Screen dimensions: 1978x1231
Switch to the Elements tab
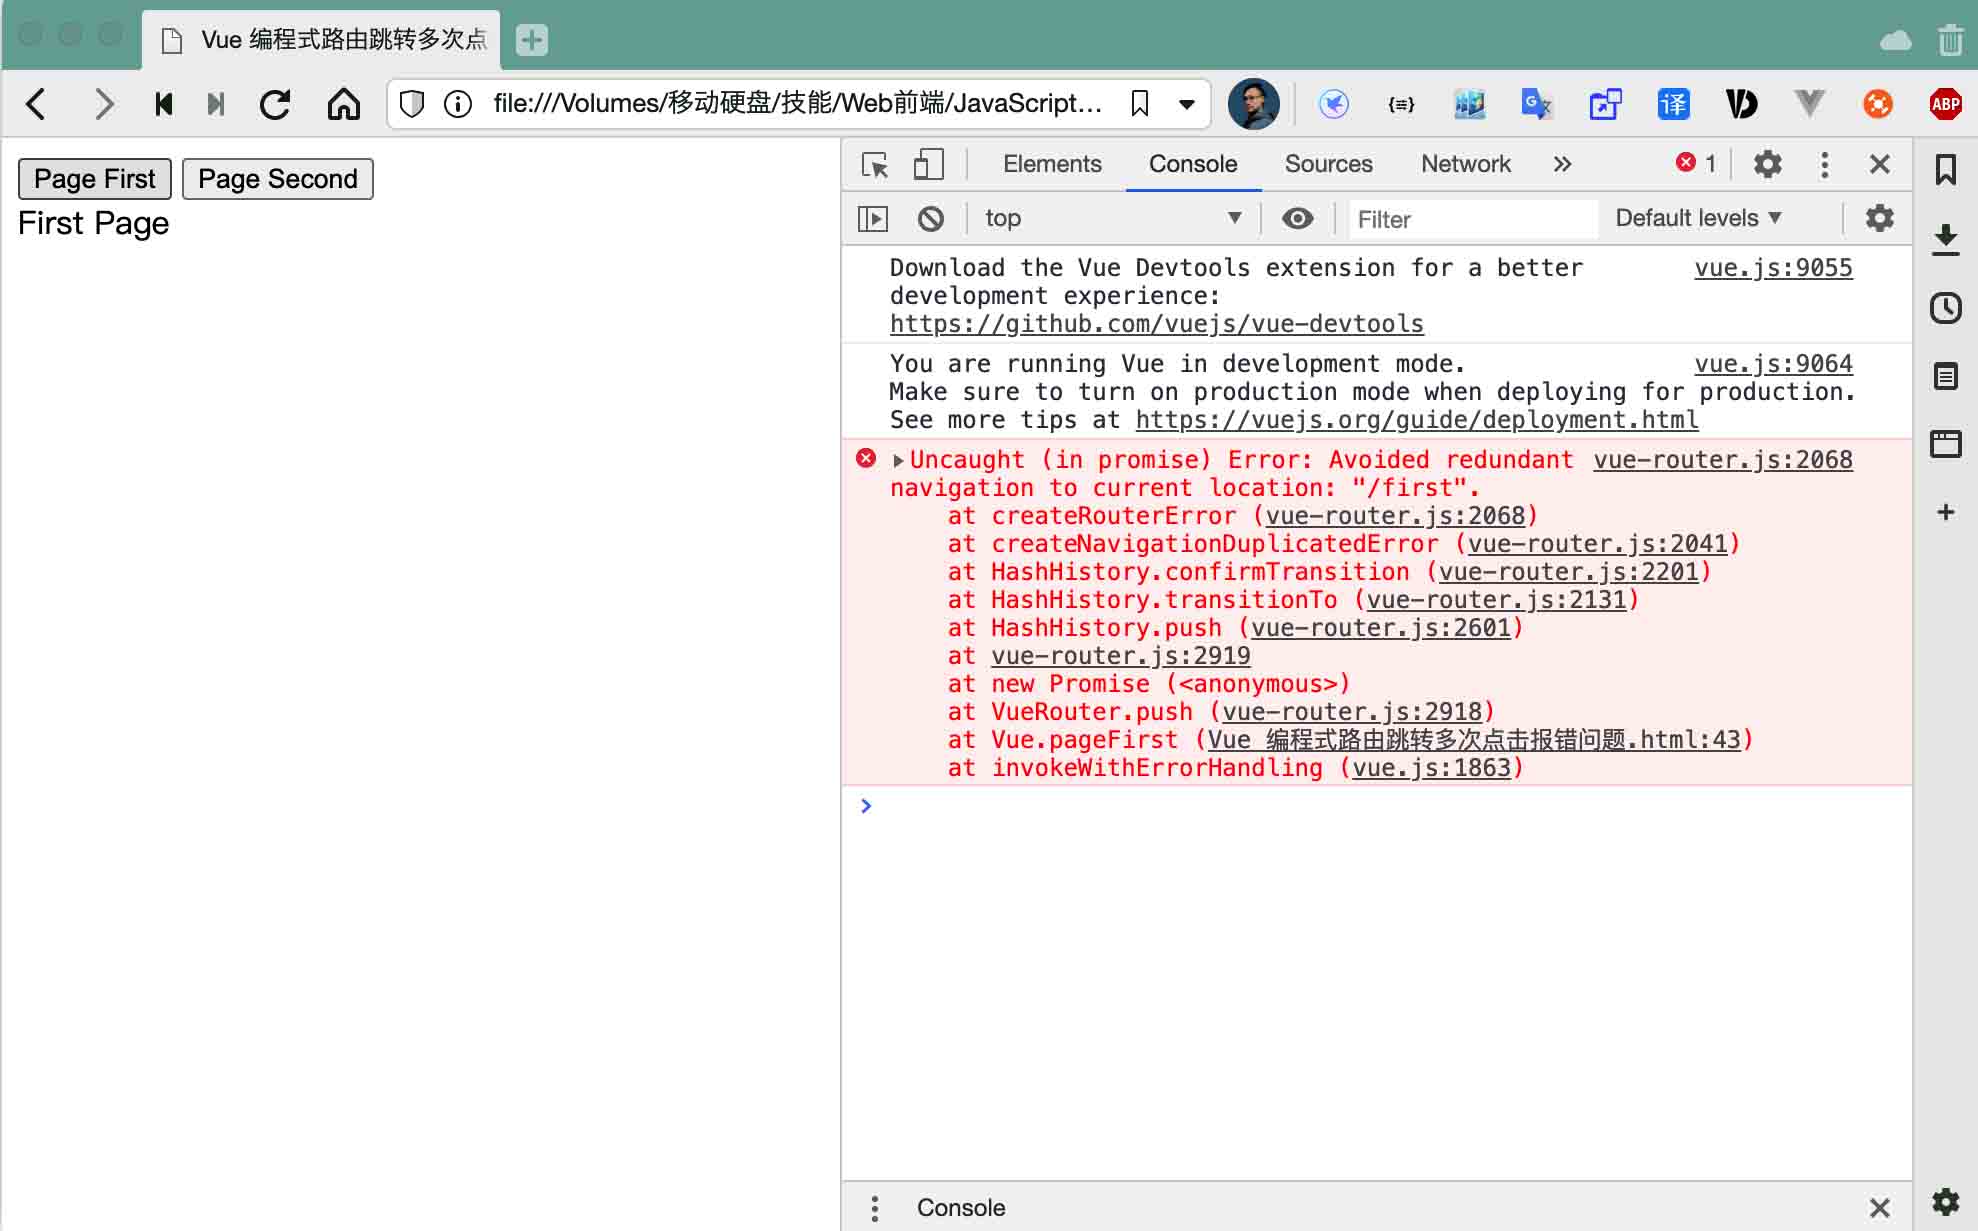(1052, 164)
